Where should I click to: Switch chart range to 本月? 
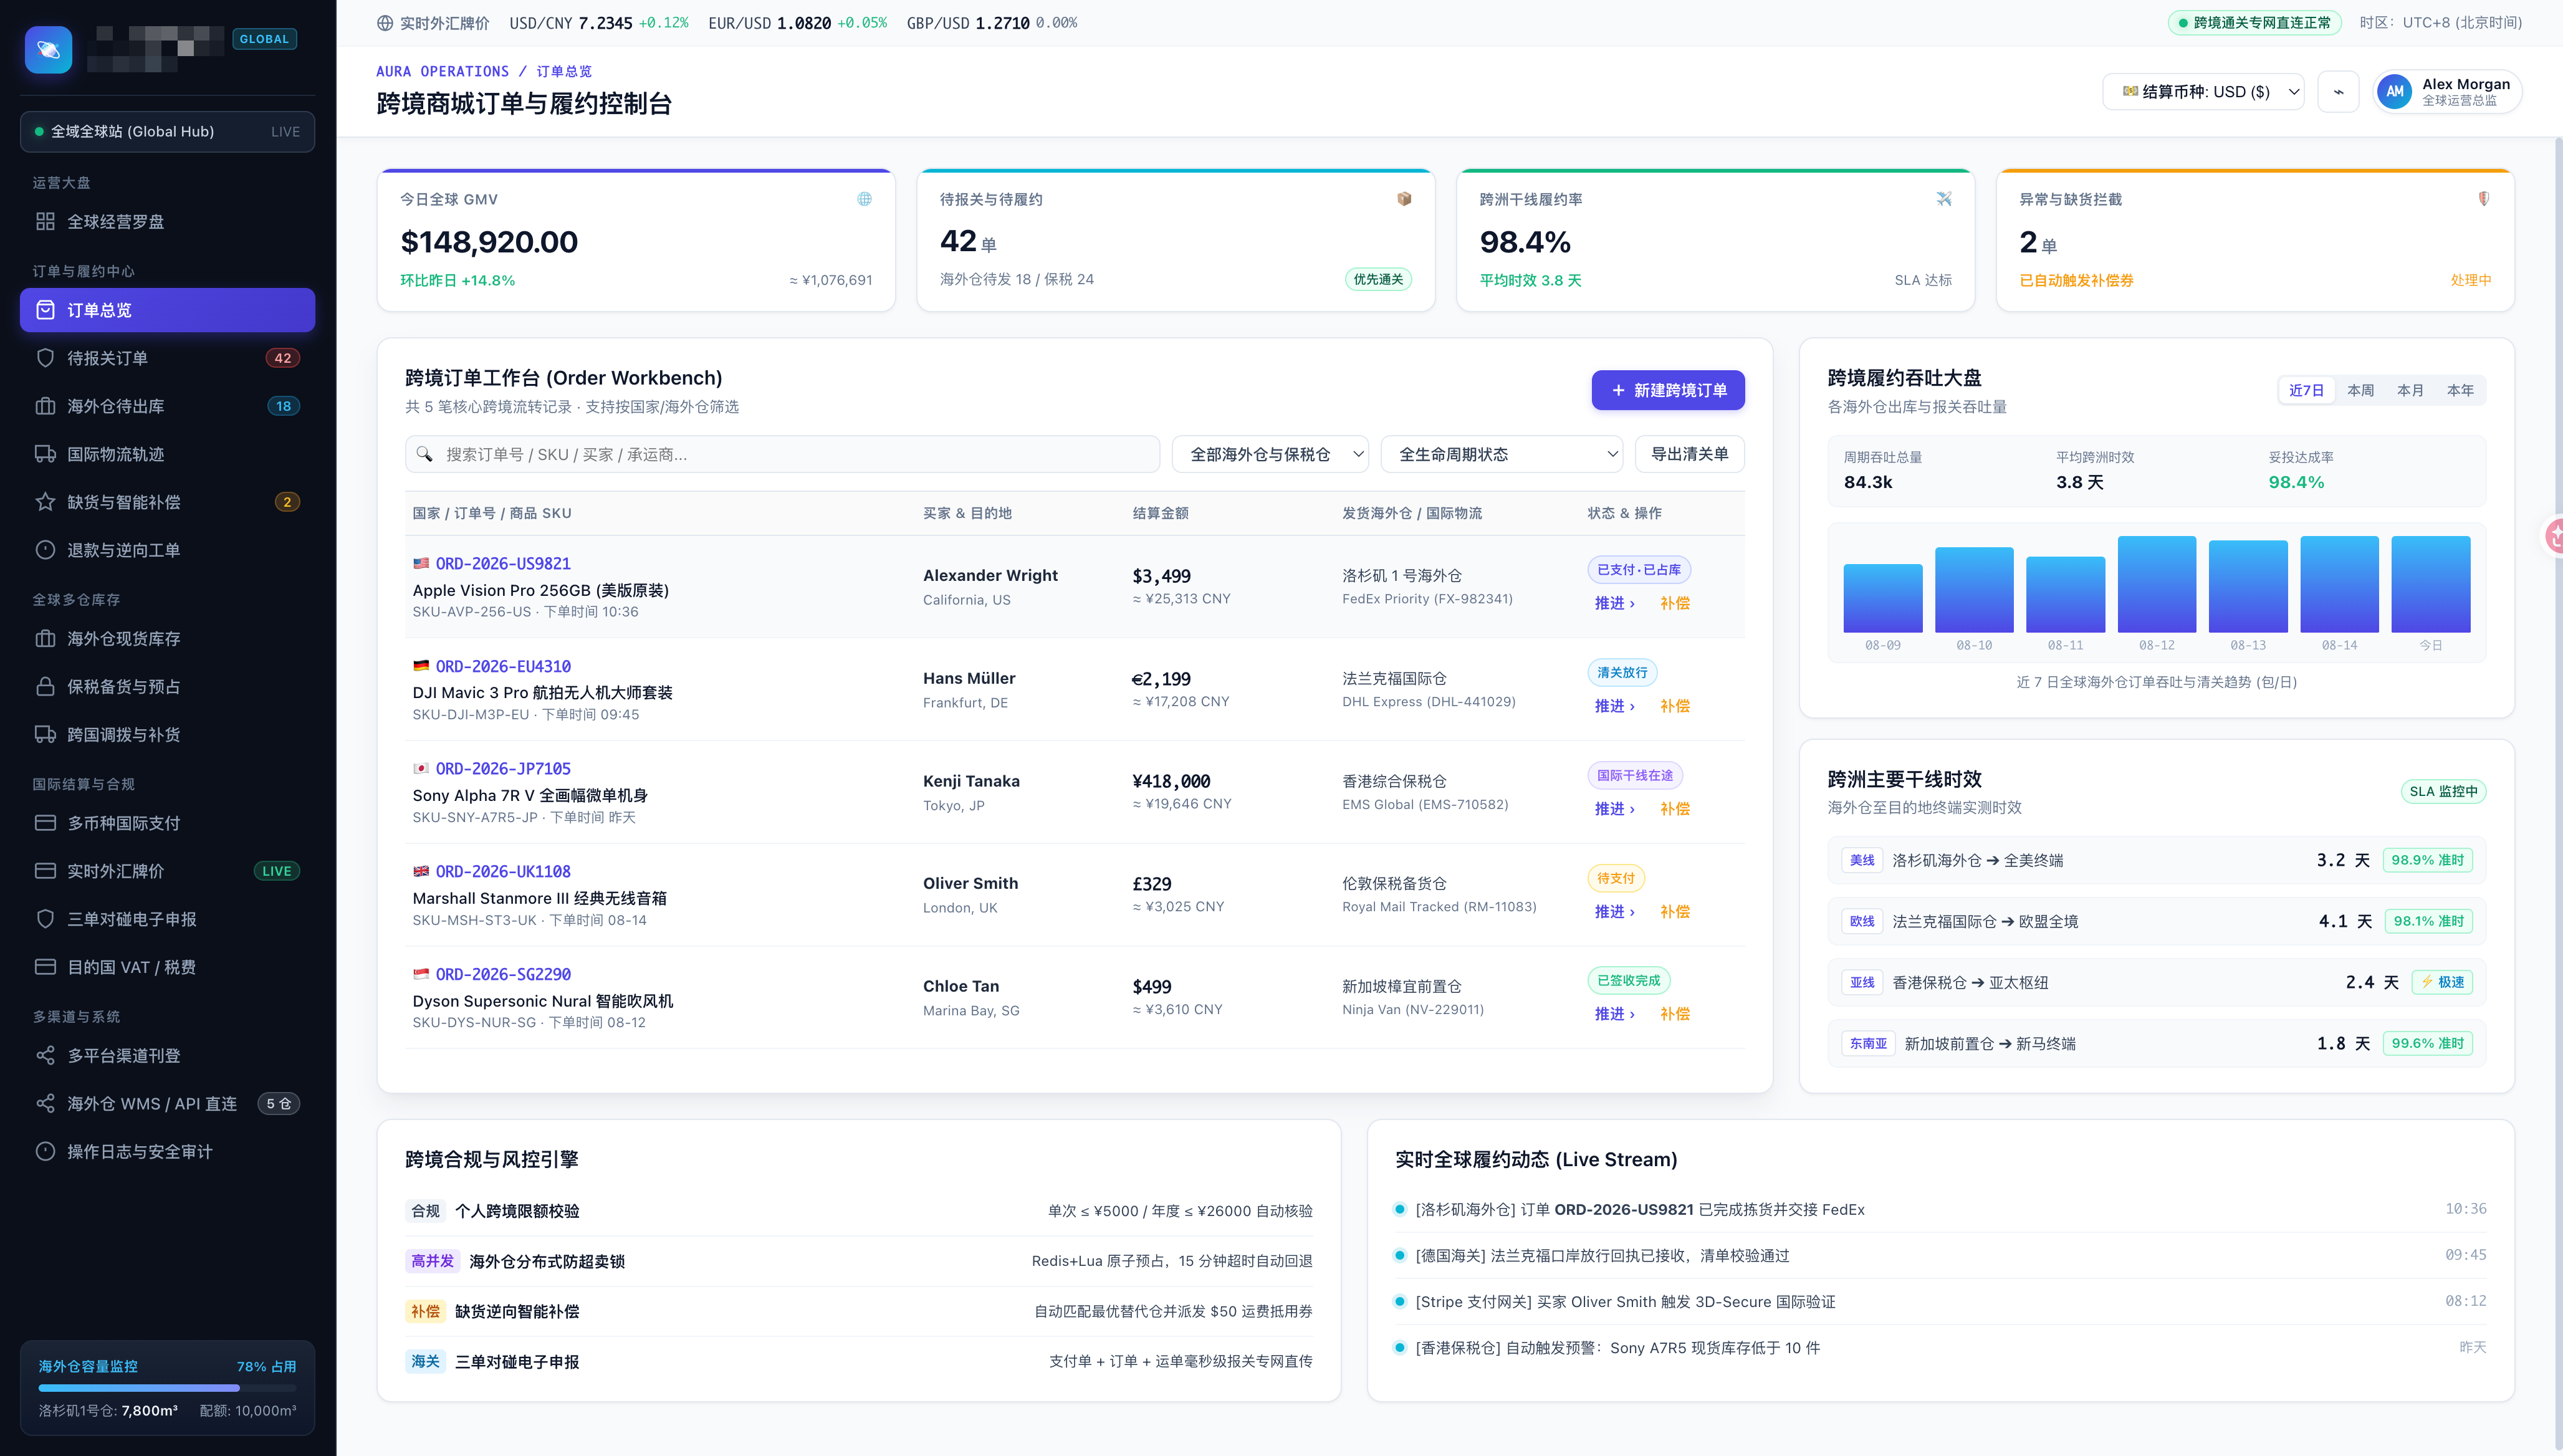tap(2410, 390)
